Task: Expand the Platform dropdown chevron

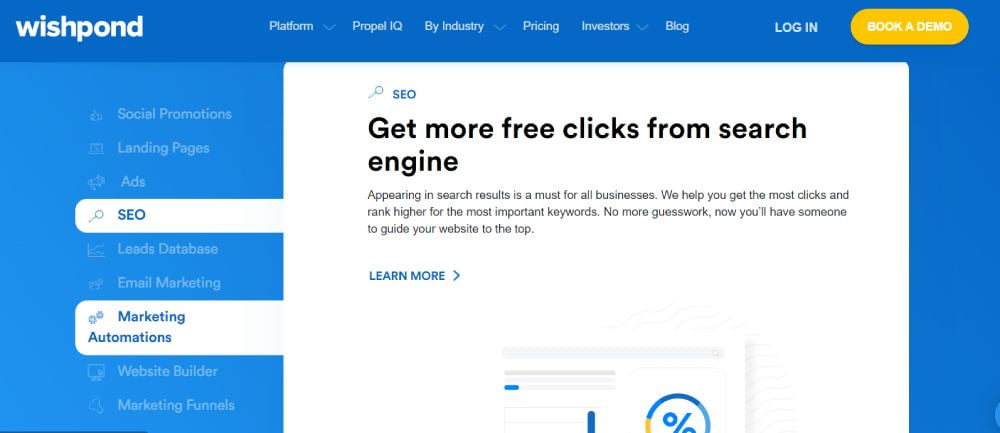Action: 329,27
